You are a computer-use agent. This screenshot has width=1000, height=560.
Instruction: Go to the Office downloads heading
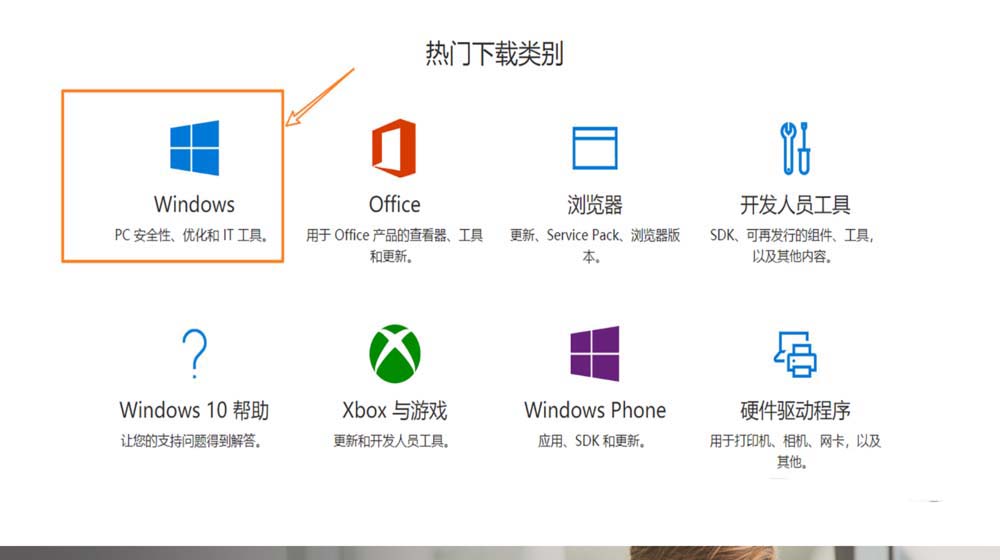coord(394,205)
